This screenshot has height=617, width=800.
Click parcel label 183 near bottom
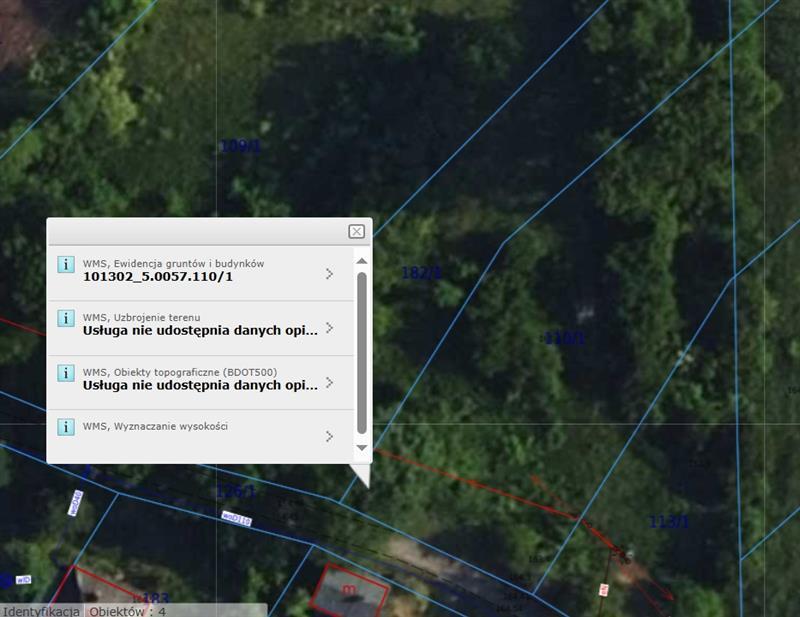156,598
